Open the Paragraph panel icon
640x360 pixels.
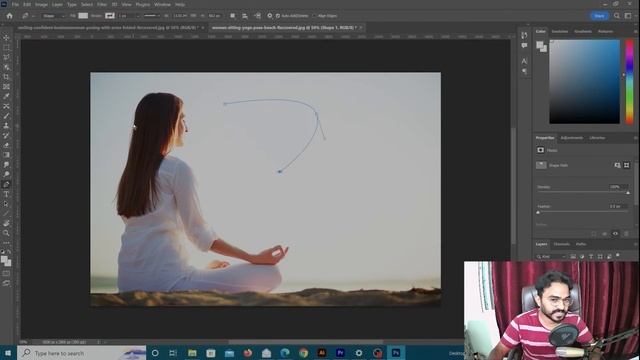point(524,71)
